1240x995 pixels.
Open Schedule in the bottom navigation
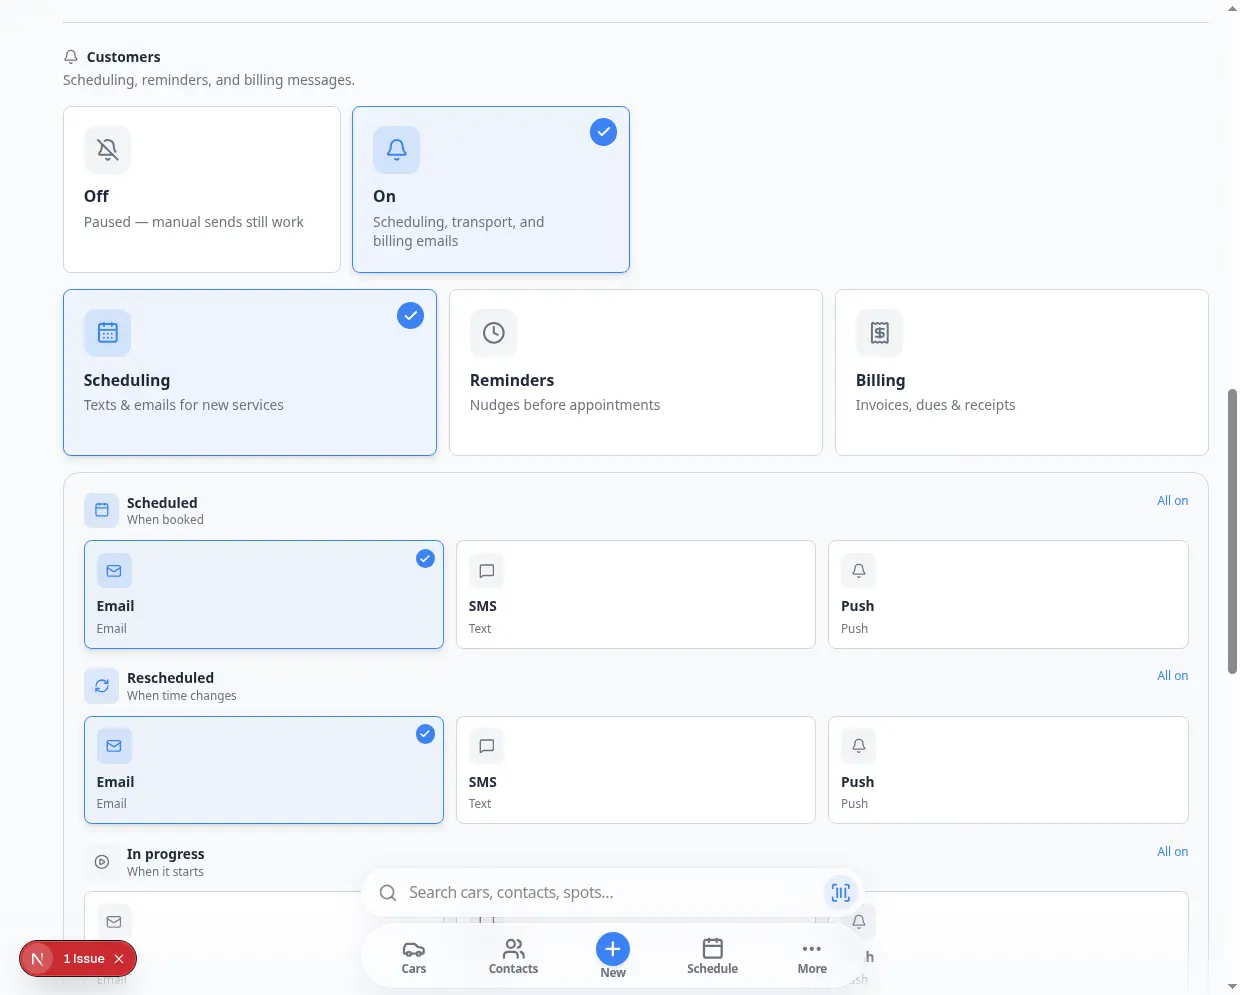tap(713, 957)
